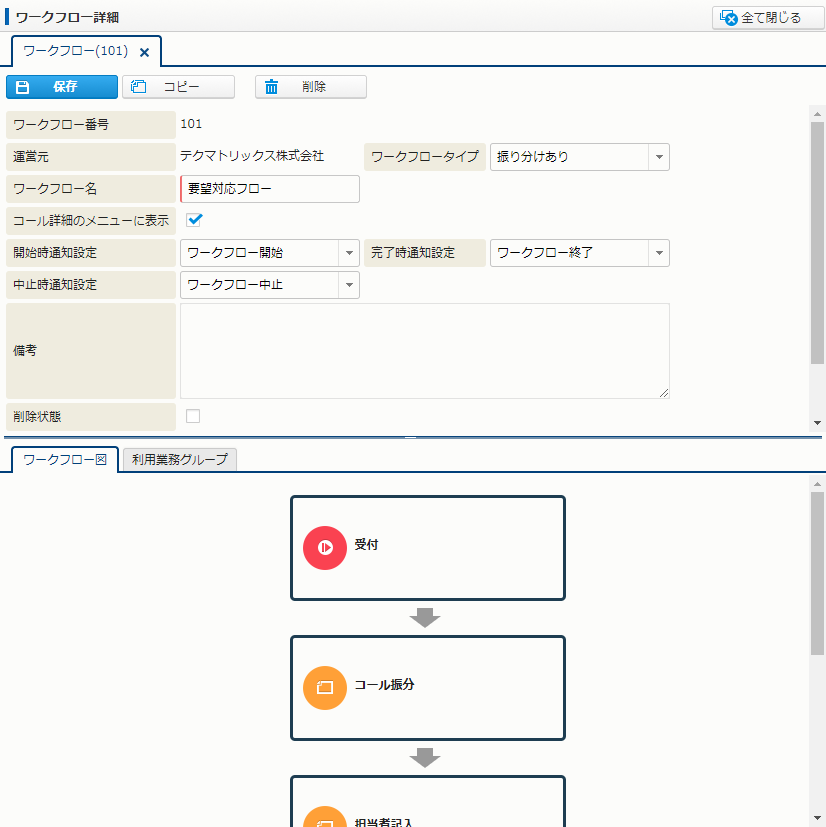Image resolution: width=826 pixels, height=827 pixels.
Task: Click the orange 担当者記入 node icon
Action: tap(325, 818)
